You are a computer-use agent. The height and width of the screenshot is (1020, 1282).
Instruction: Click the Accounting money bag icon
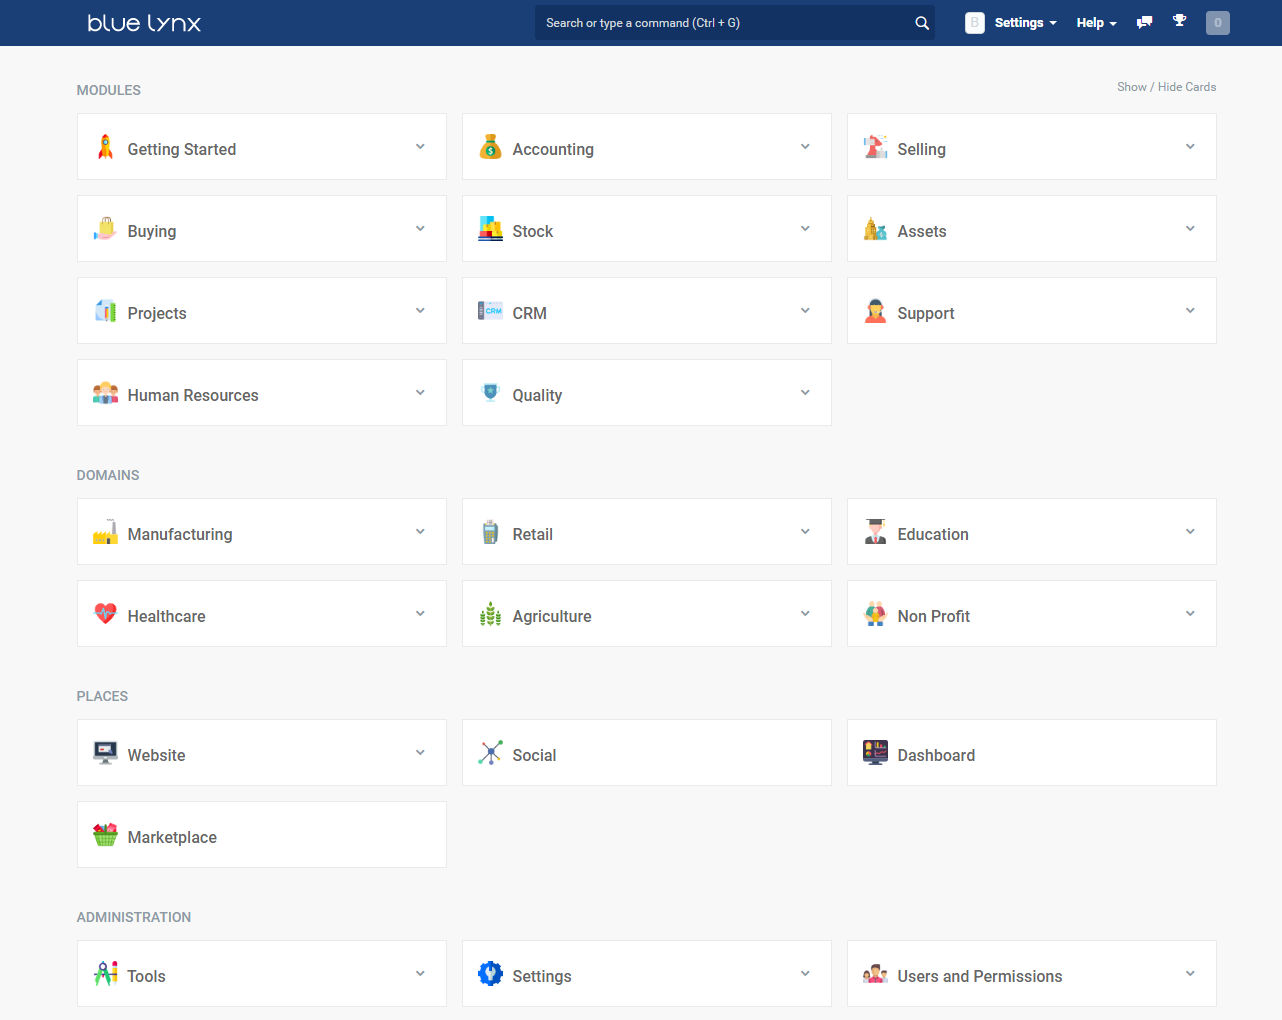[x=490, y=147]
